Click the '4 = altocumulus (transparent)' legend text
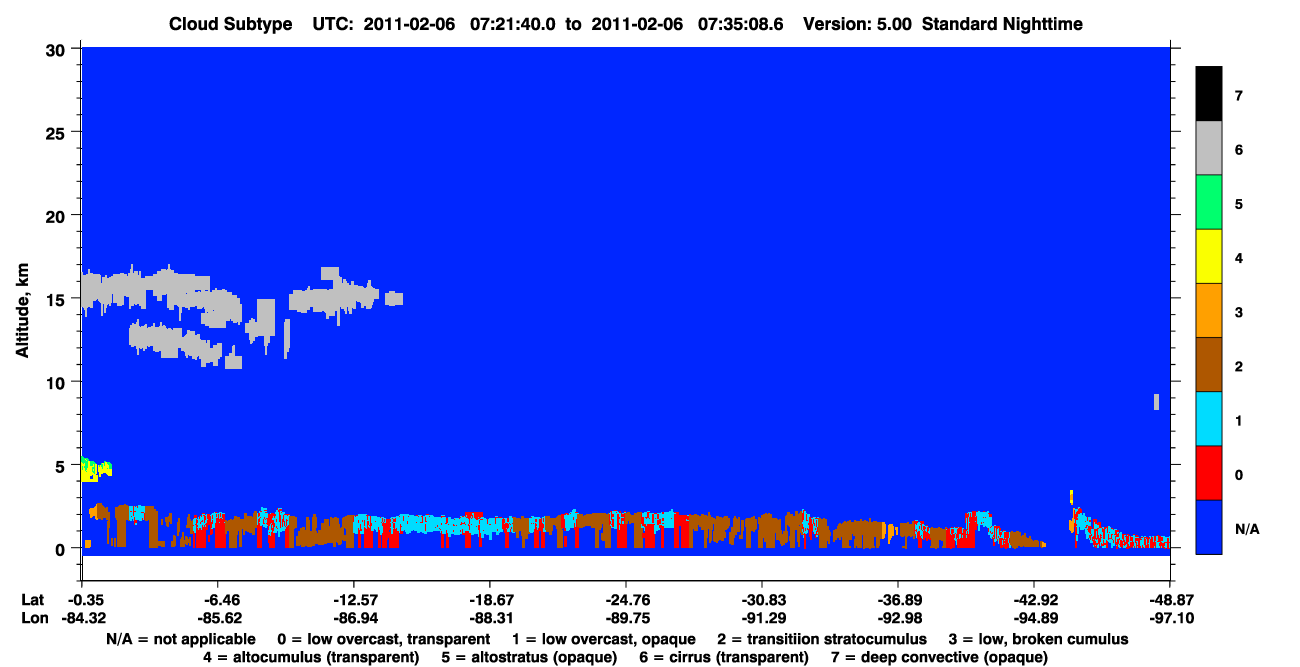 (310, 657)
